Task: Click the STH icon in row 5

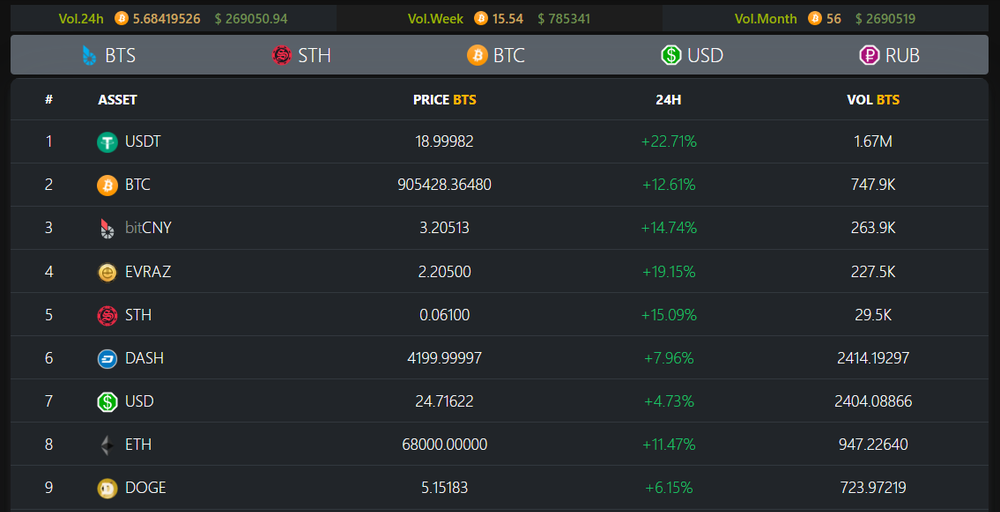Action: pyautogui.click(x=107, y=315)
